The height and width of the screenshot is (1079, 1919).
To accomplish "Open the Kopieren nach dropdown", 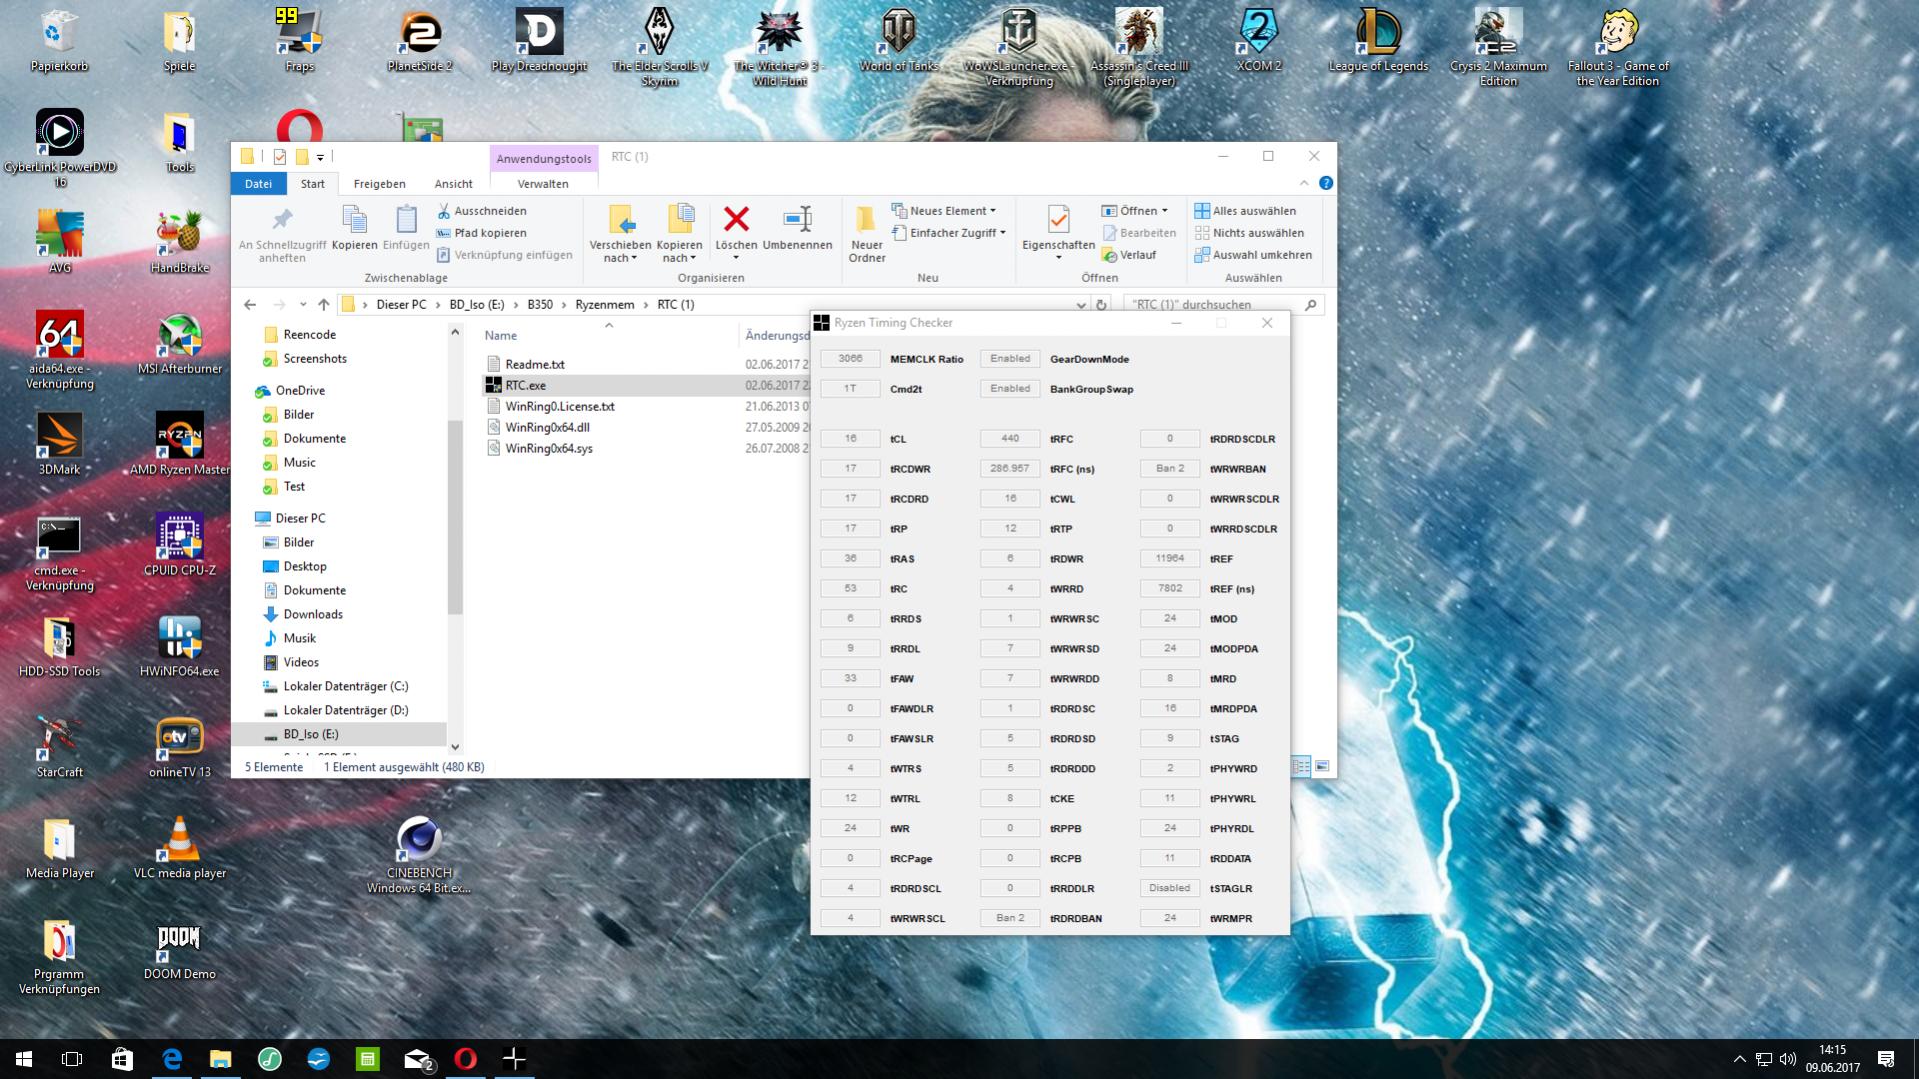I will 679,234.
